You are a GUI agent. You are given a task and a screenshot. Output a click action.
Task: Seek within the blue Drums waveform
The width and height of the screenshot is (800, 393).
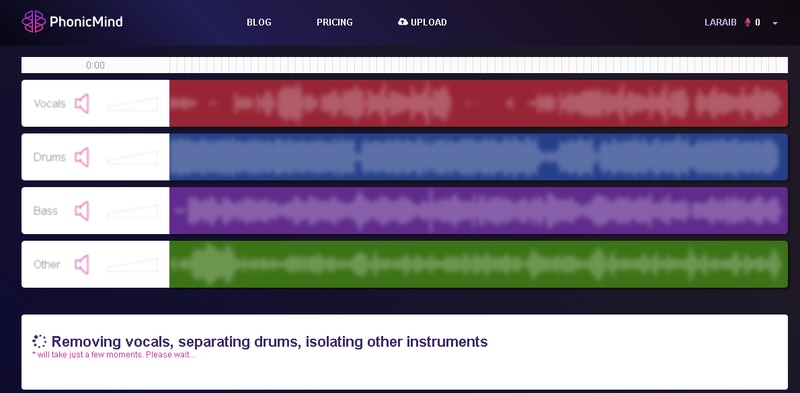coord(479,157)
